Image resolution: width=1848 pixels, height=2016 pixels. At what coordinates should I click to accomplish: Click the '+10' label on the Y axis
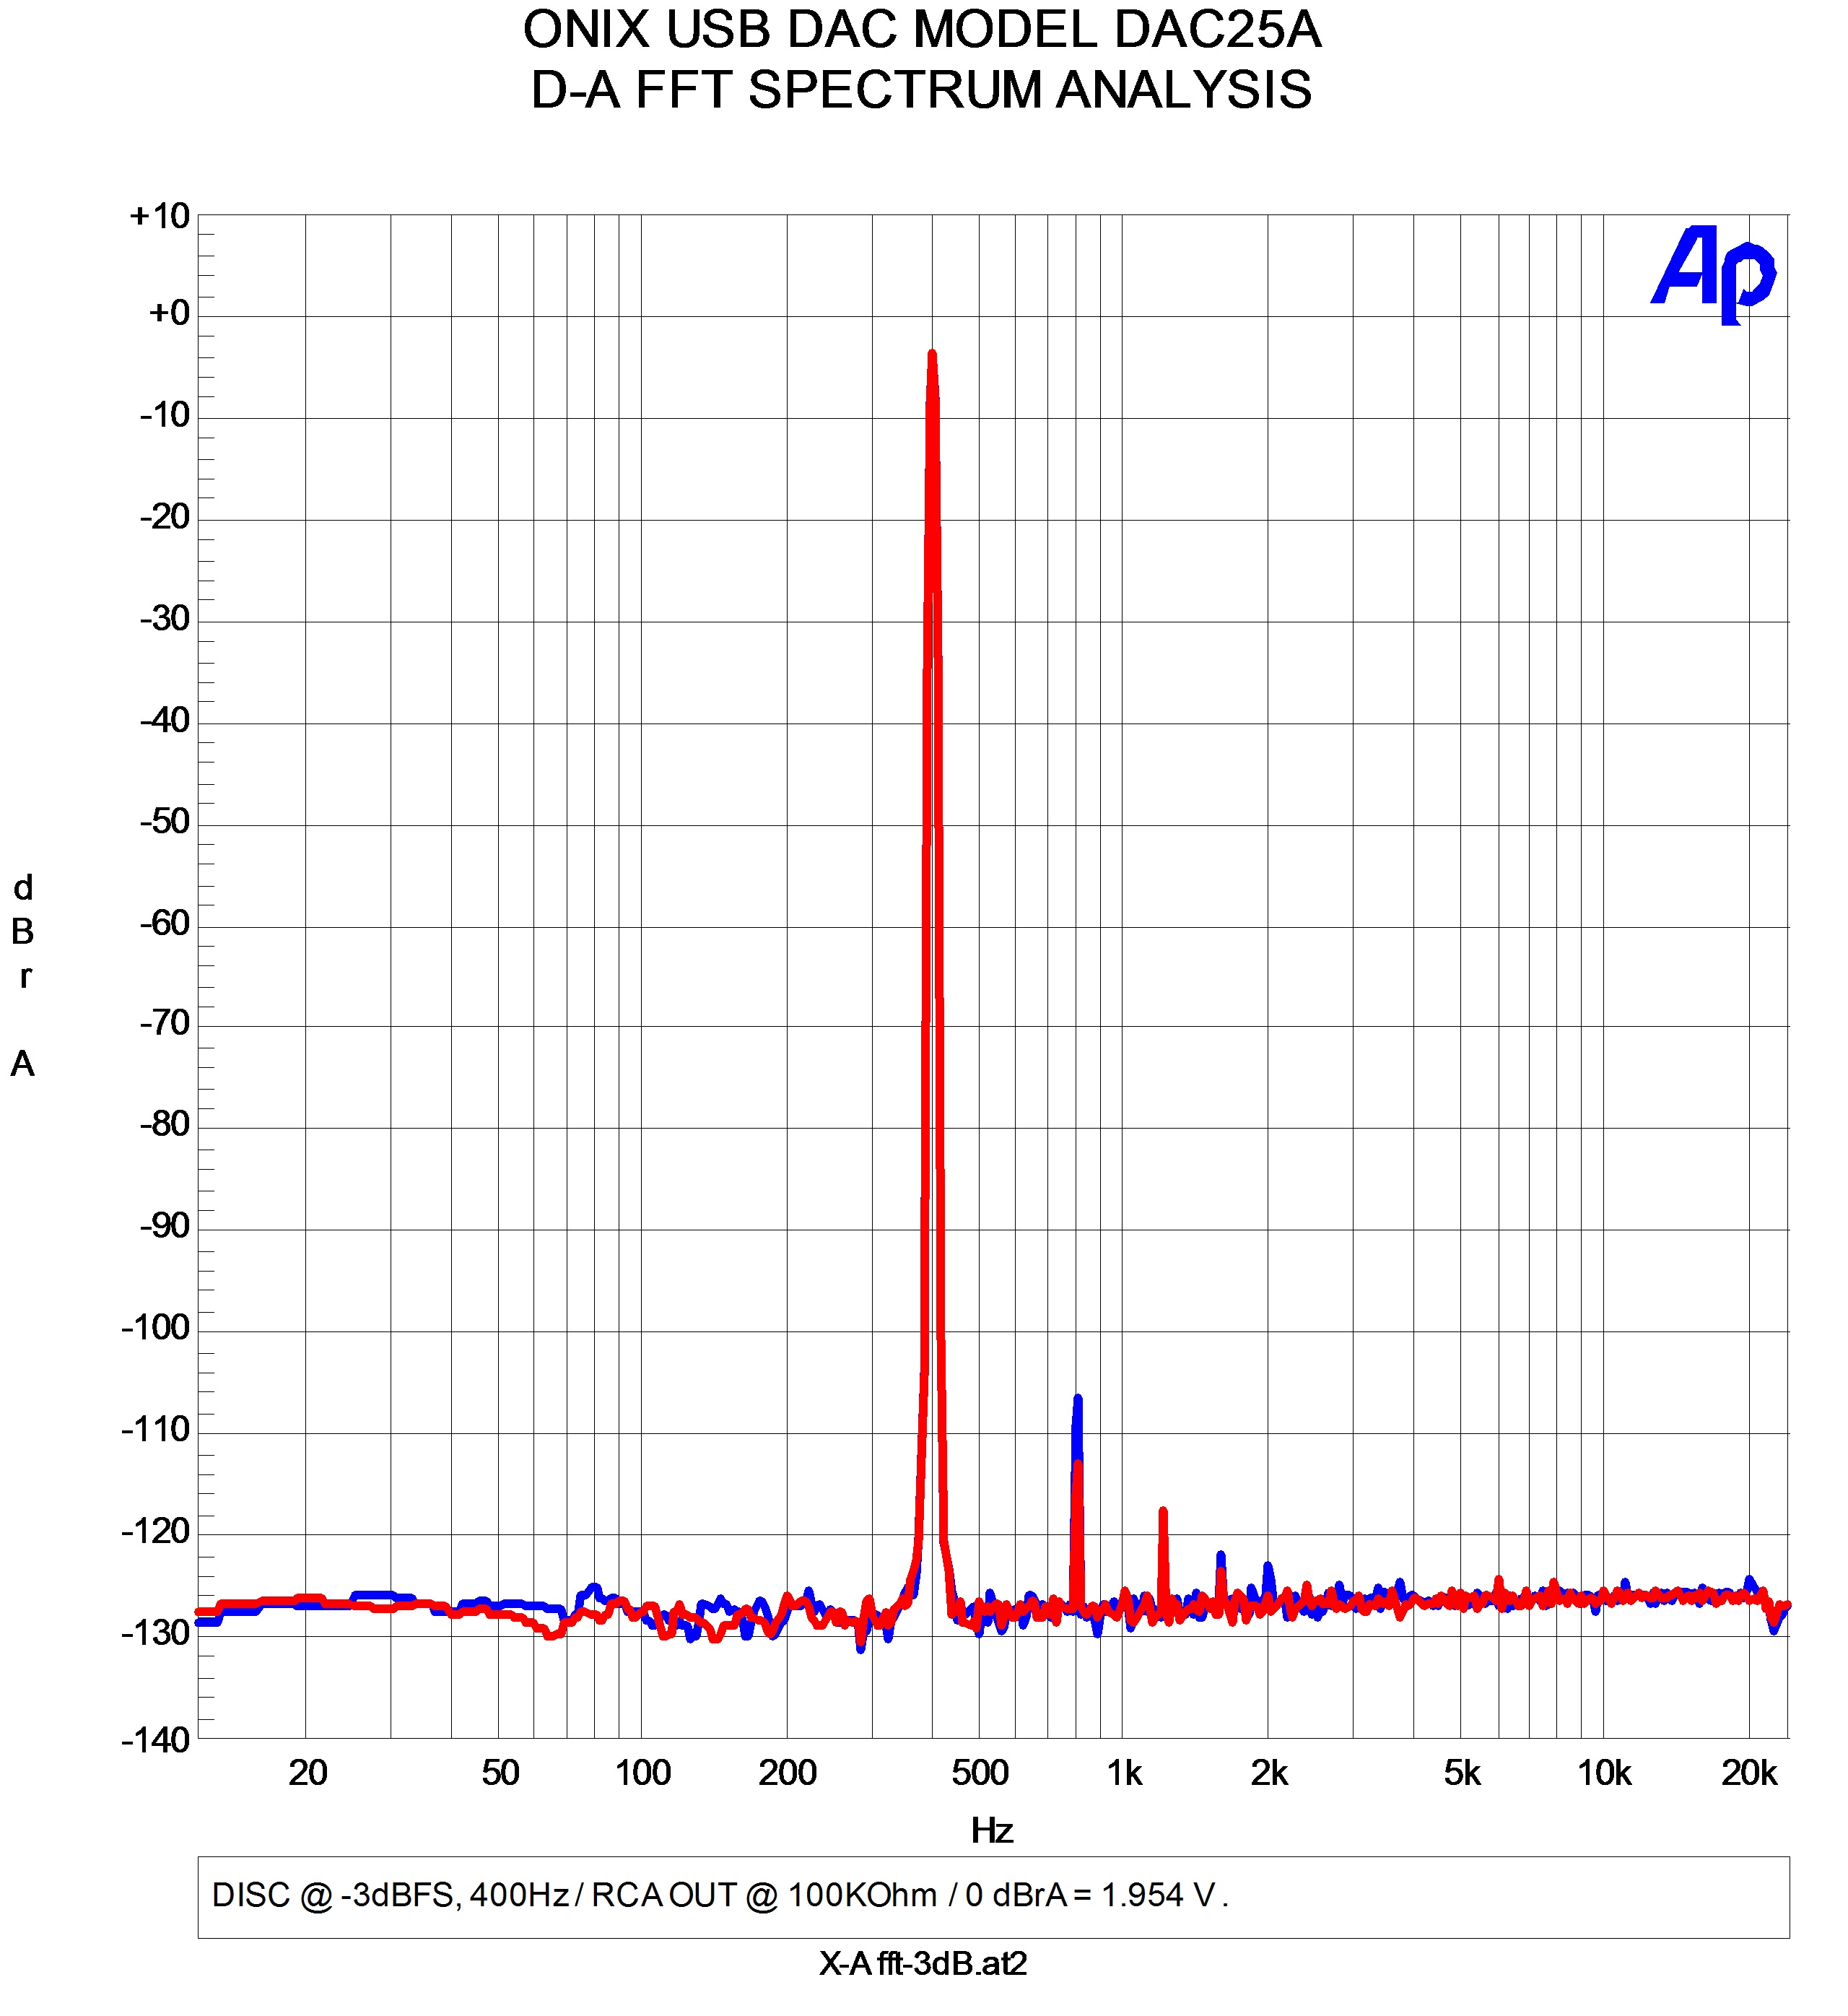point(160,216)
